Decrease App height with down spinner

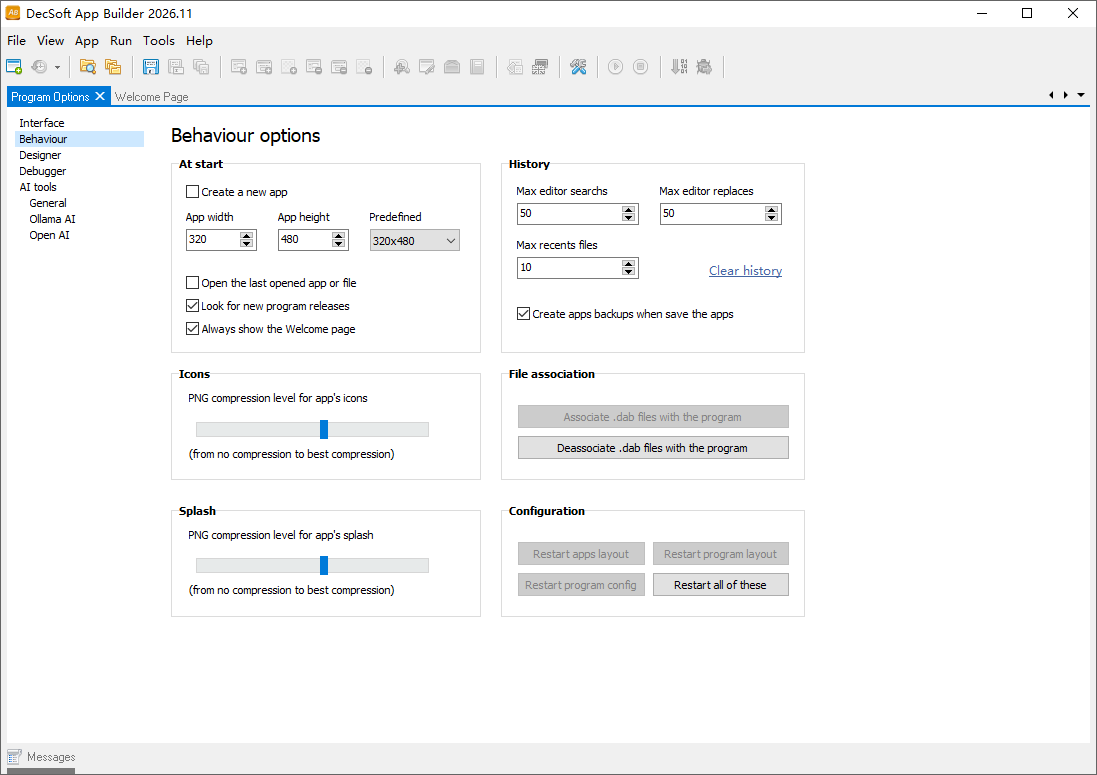(339, 244)
